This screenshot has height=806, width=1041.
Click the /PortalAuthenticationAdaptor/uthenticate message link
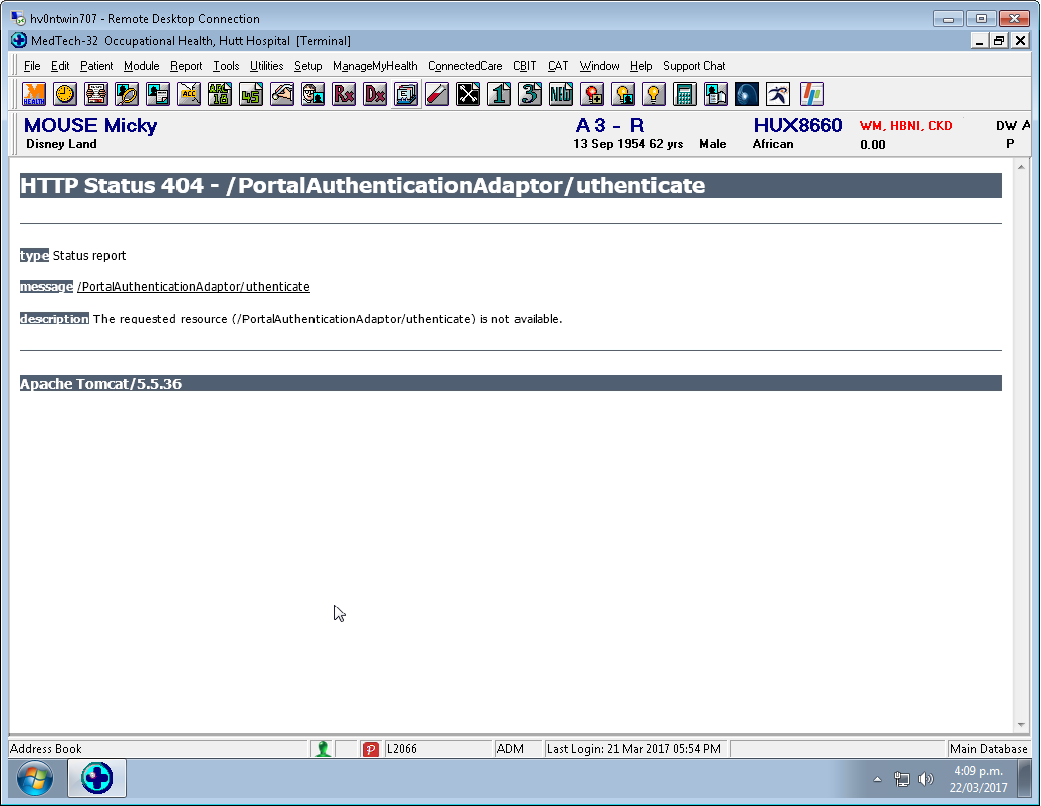point(193,287)
